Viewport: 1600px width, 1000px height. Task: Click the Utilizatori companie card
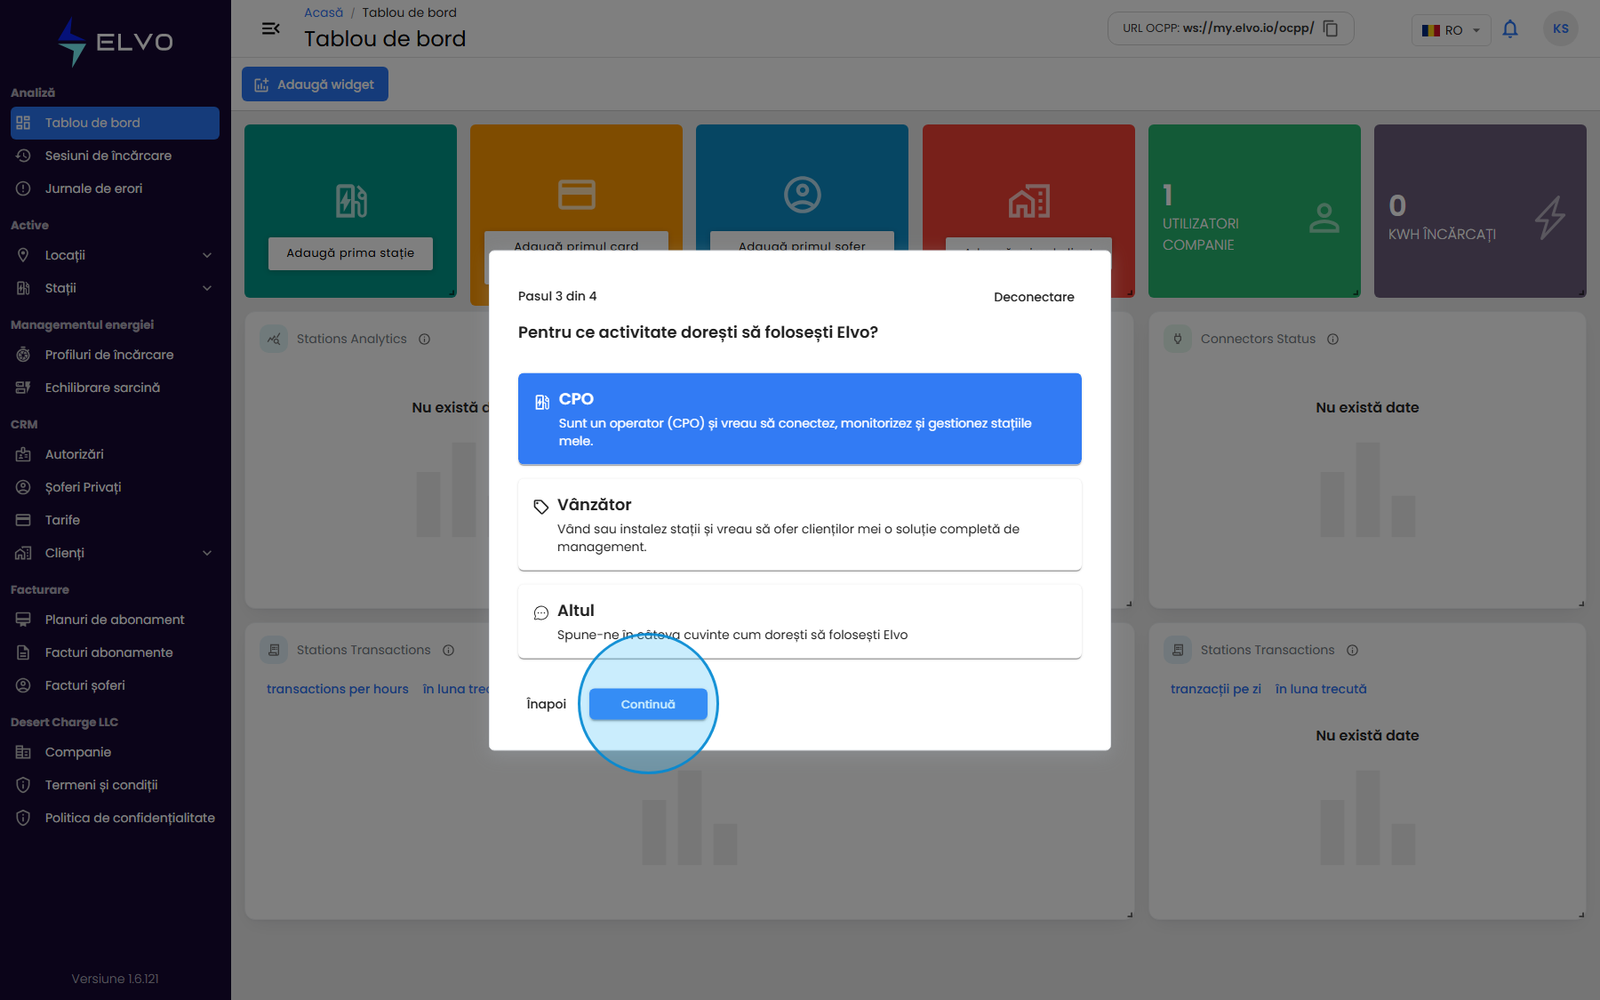(1255, 211)
